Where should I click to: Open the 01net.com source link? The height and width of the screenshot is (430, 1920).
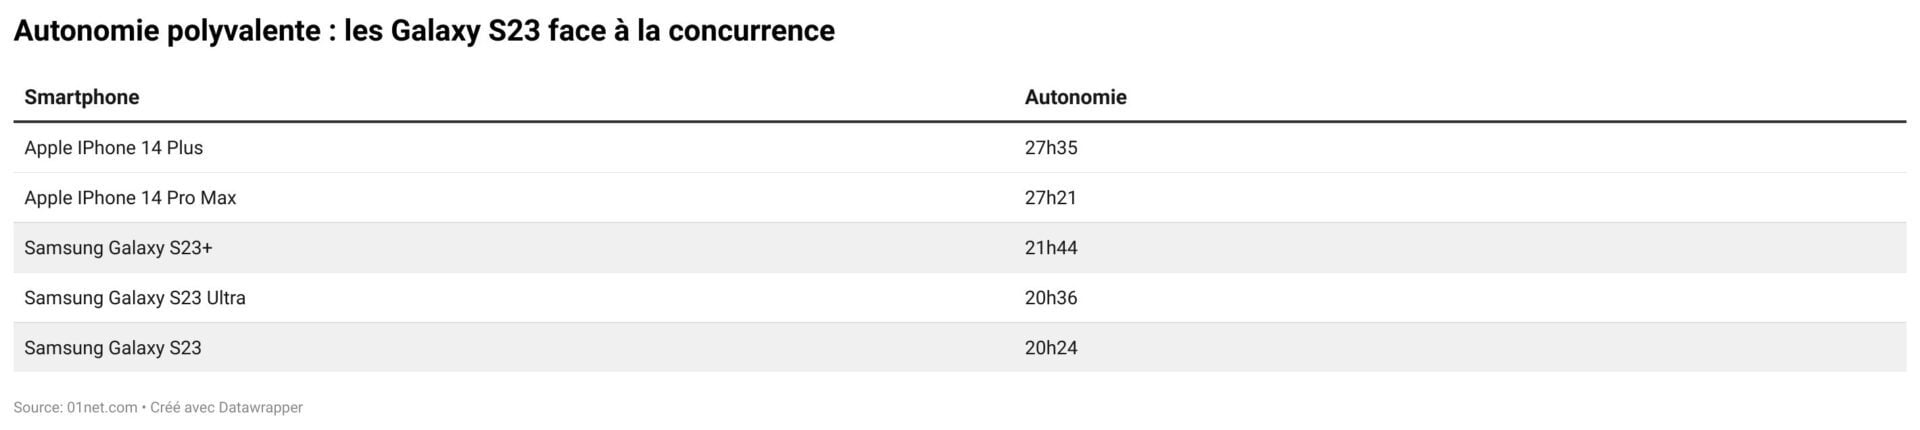tap(102, 408)
